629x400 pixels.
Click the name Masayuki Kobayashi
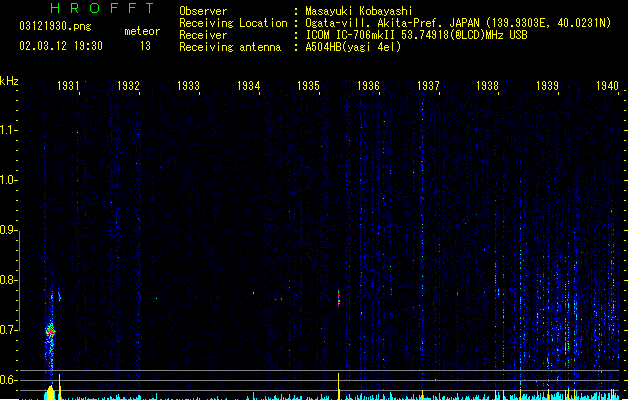pyautogui.click(x=359, y=11)
